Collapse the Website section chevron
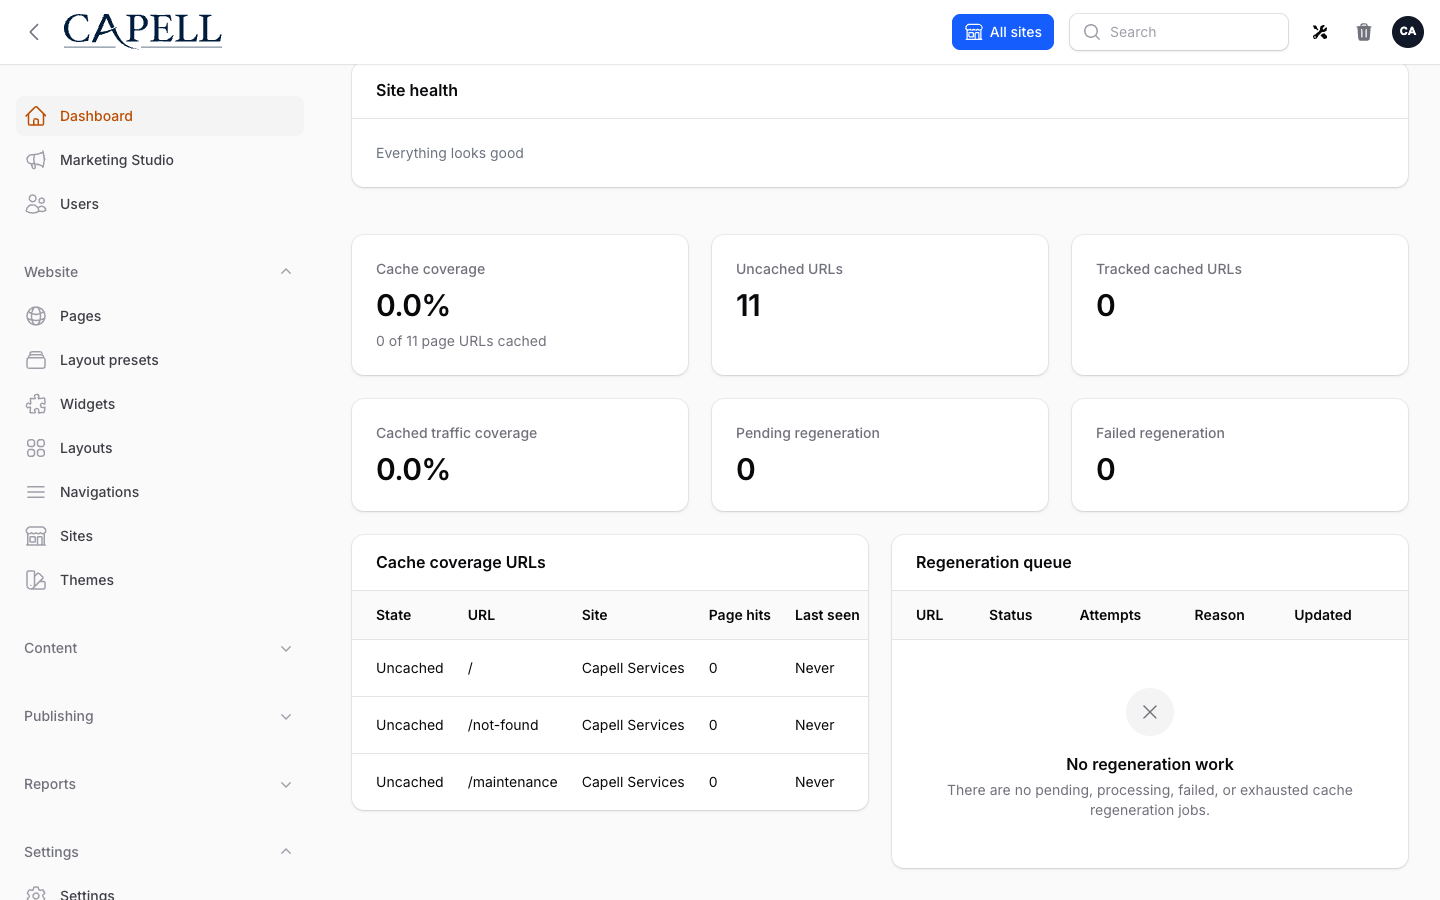Image resolution: width=1440 pixels, height=900 pixels. pyautogui.click(x=286, y=272)
